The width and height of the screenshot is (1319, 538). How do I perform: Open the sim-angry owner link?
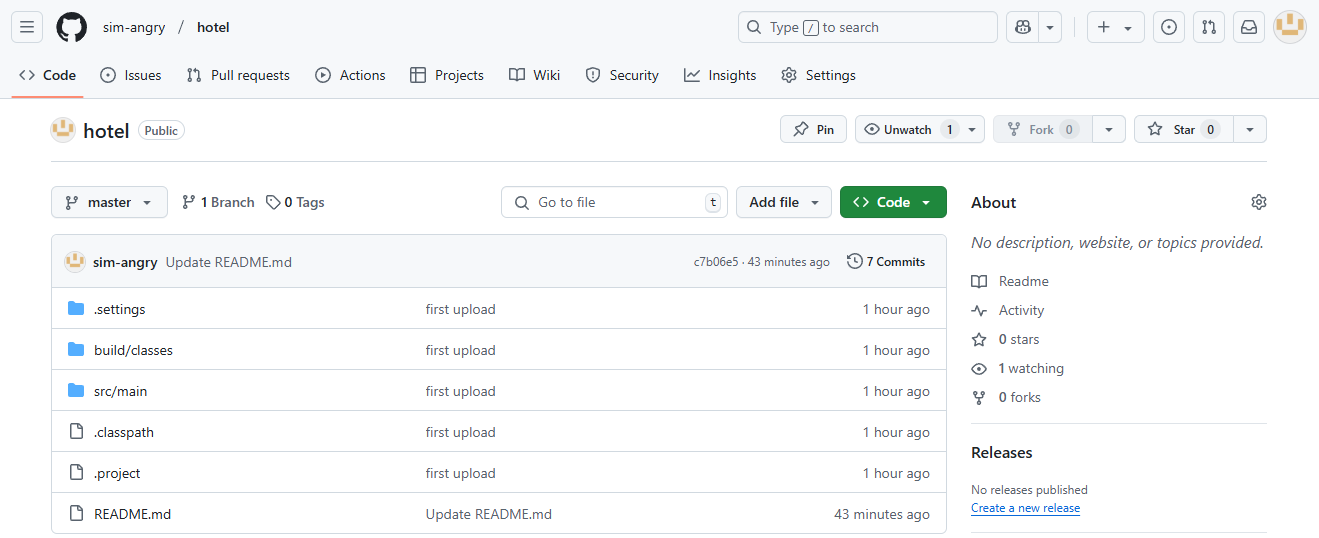(x=134, y=27)
